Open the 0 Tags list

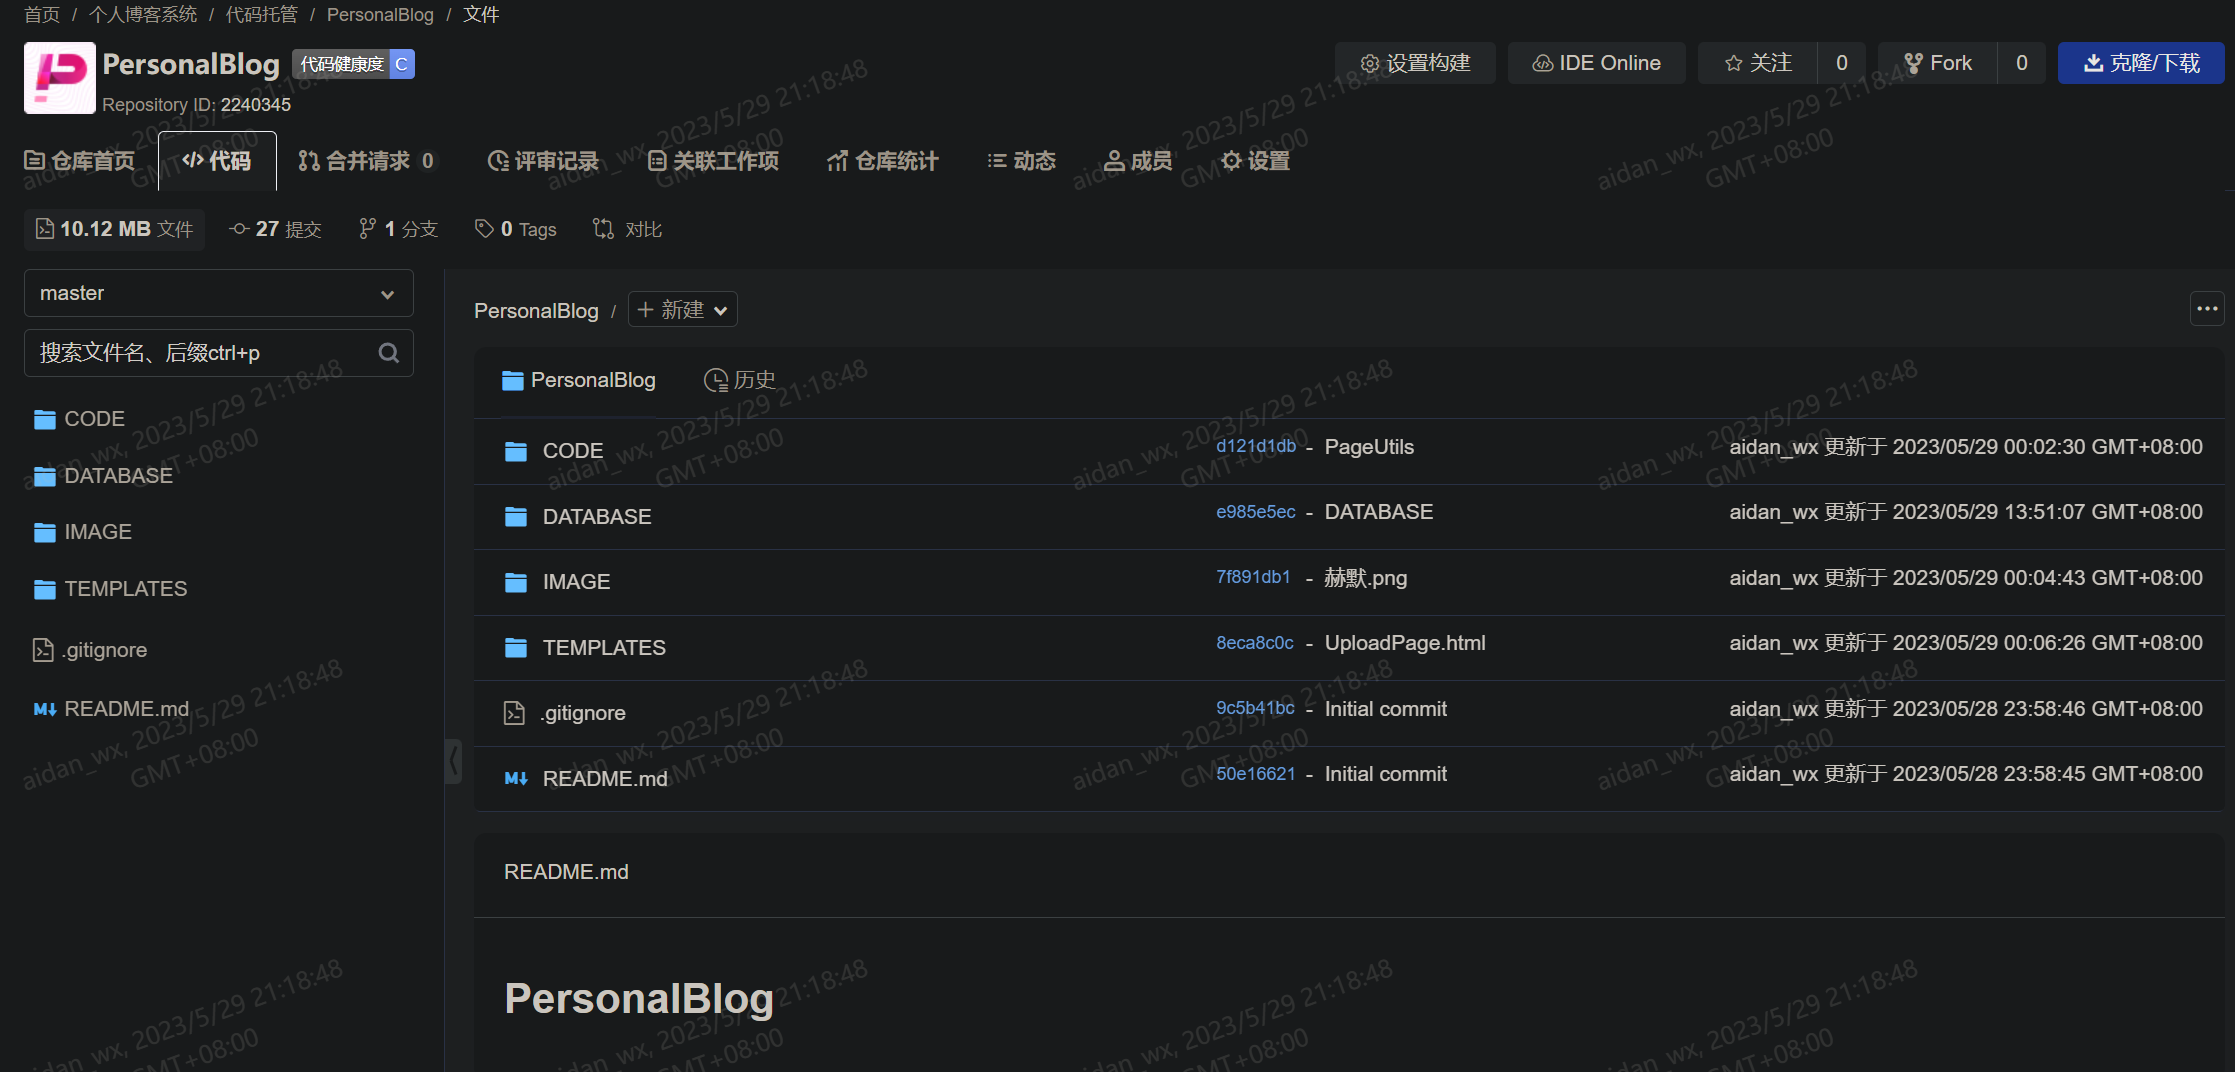click(x=516, y=229)
